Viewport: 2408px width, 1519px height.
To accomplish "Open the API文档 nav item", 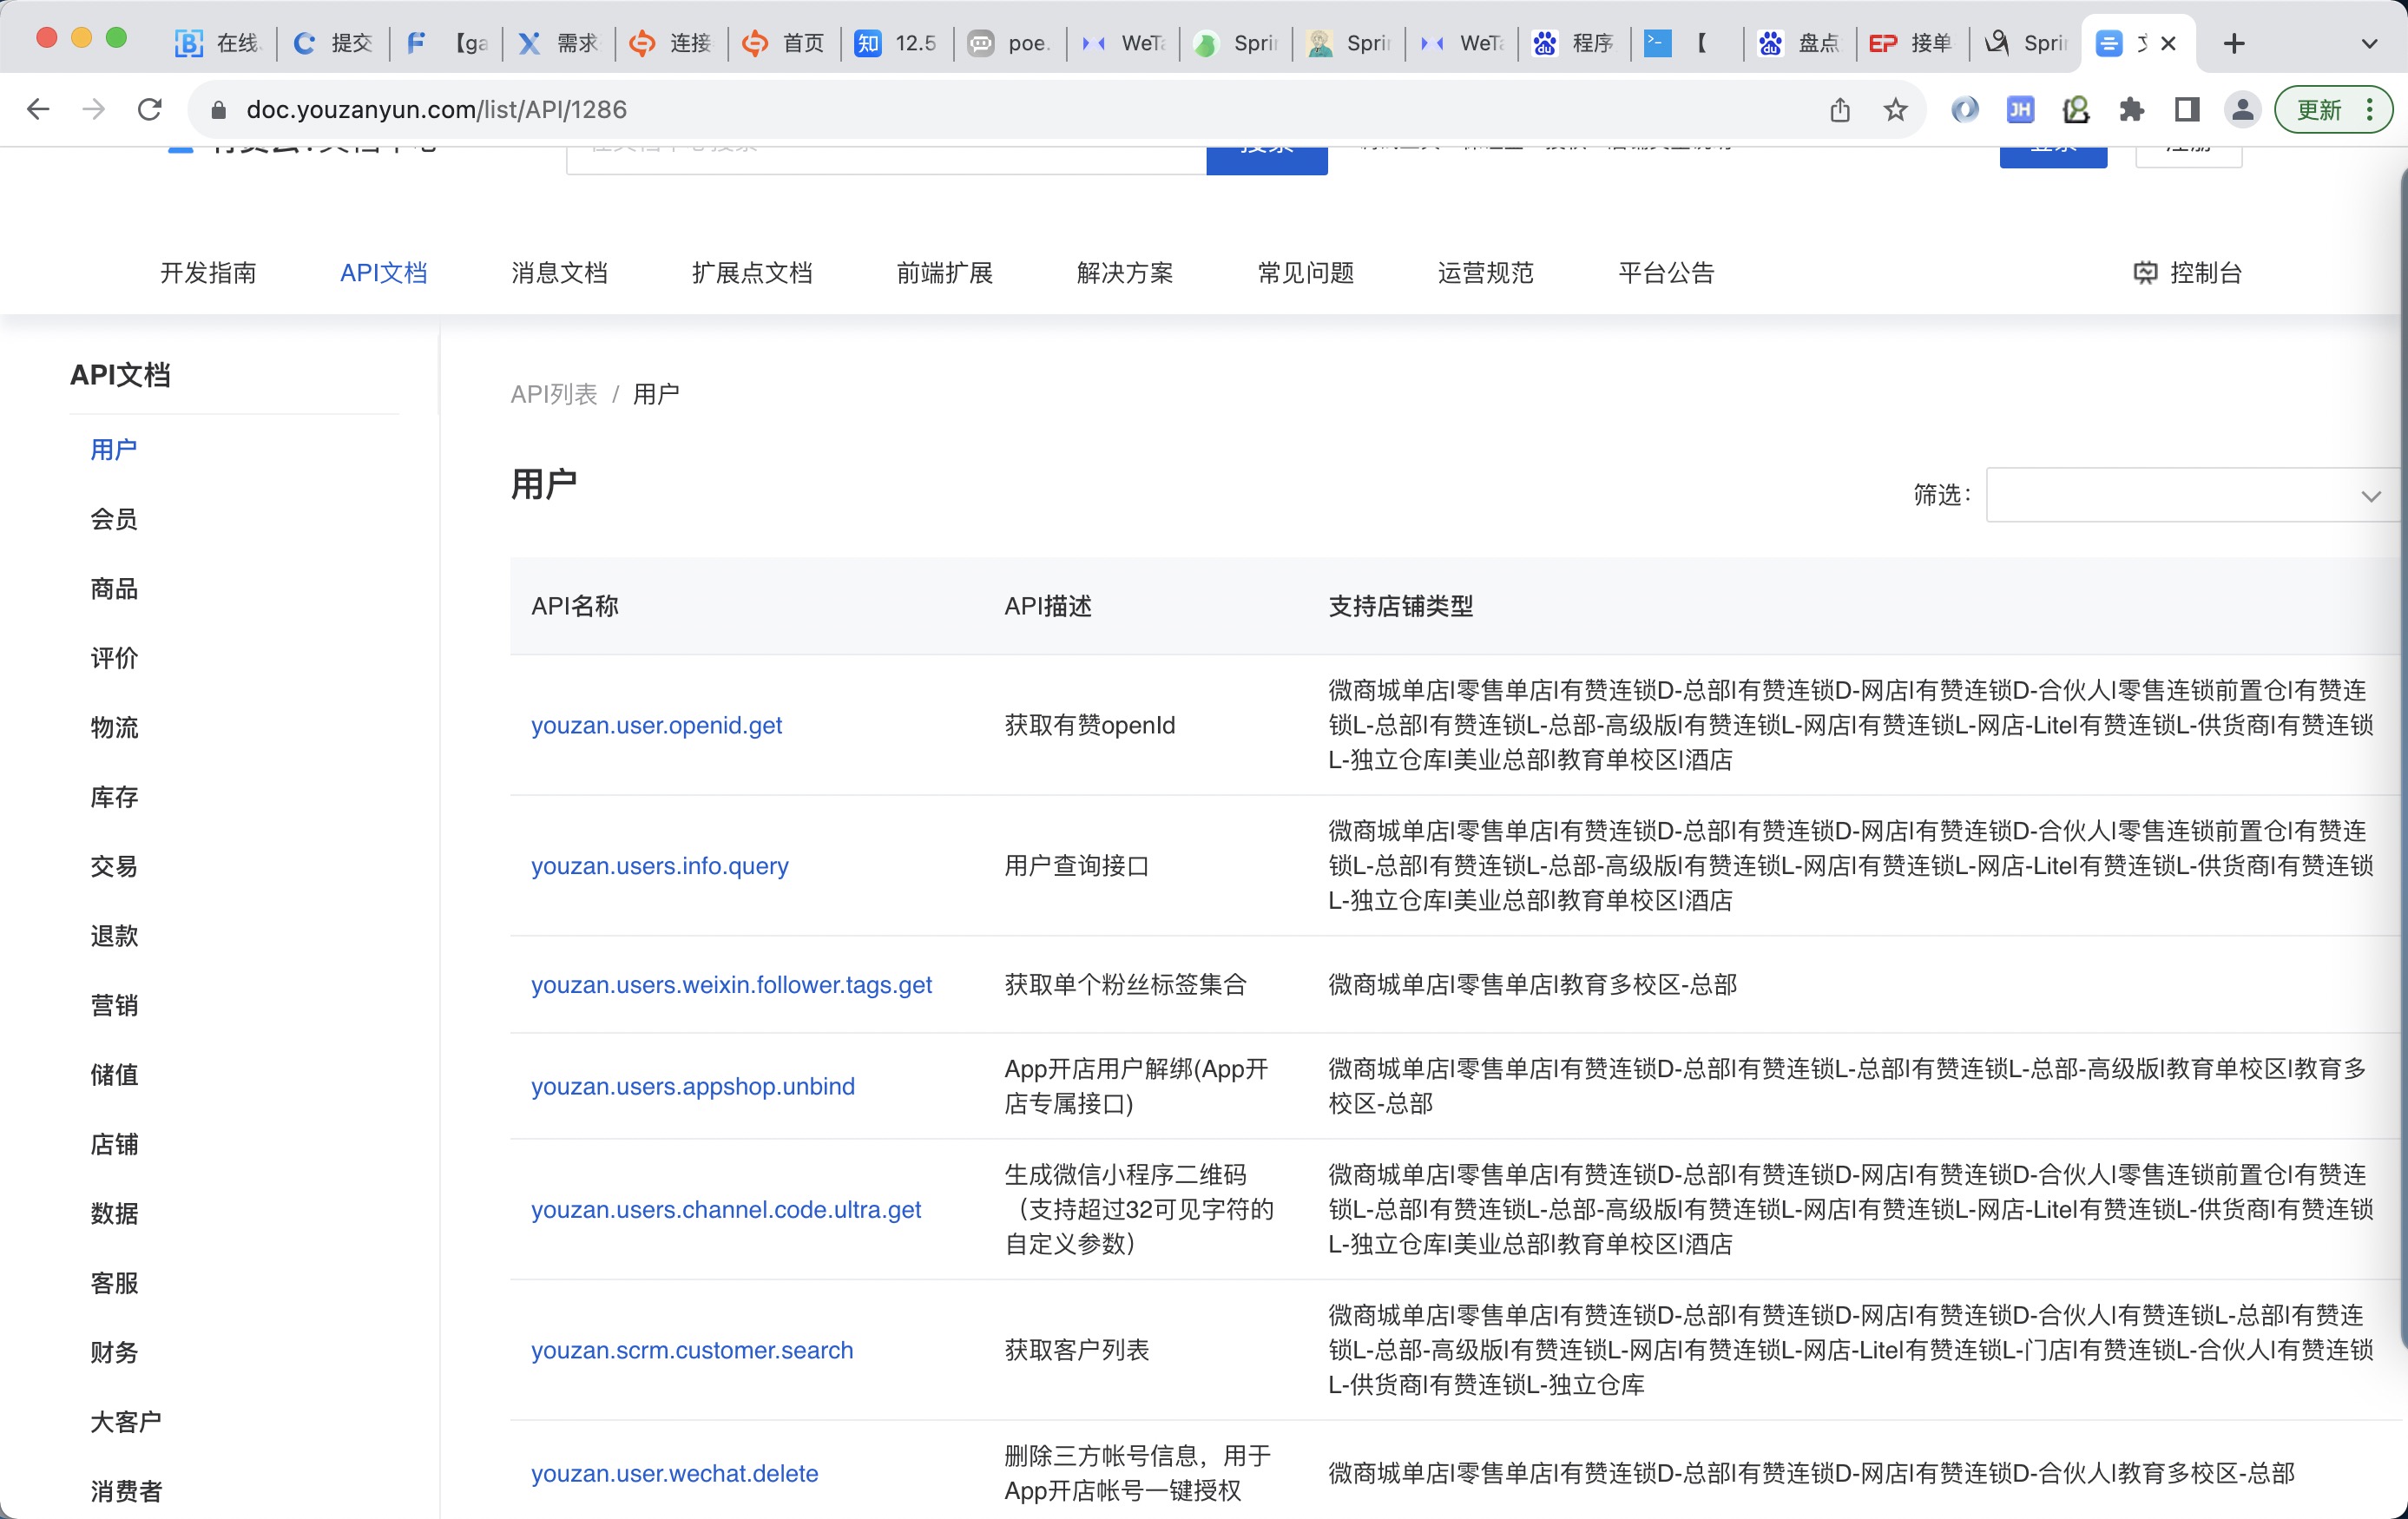I will (x=384, y=273).
